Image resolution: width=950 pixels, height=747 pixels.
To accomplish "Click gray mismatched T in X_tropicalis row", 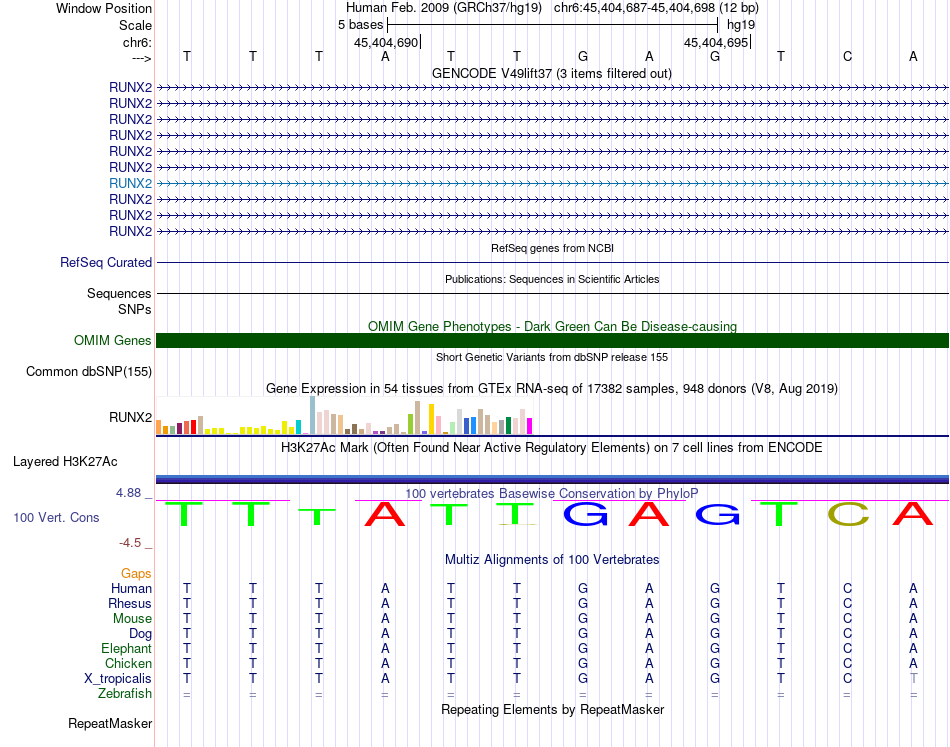I will [x=913, y=679].
